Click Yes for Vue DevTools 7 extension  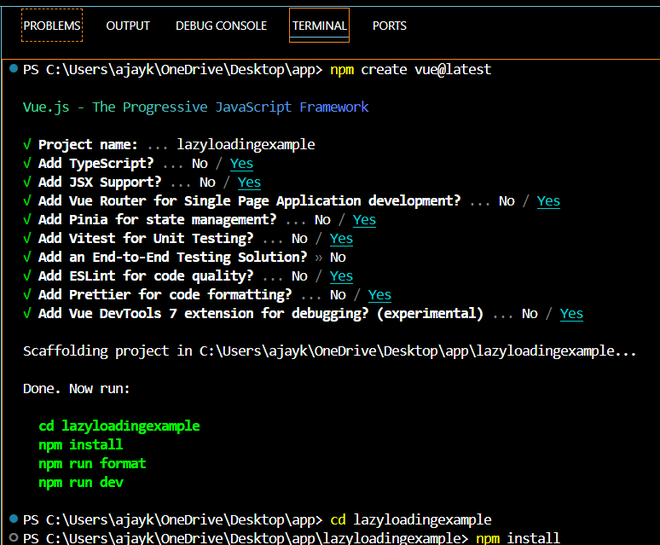571,314
